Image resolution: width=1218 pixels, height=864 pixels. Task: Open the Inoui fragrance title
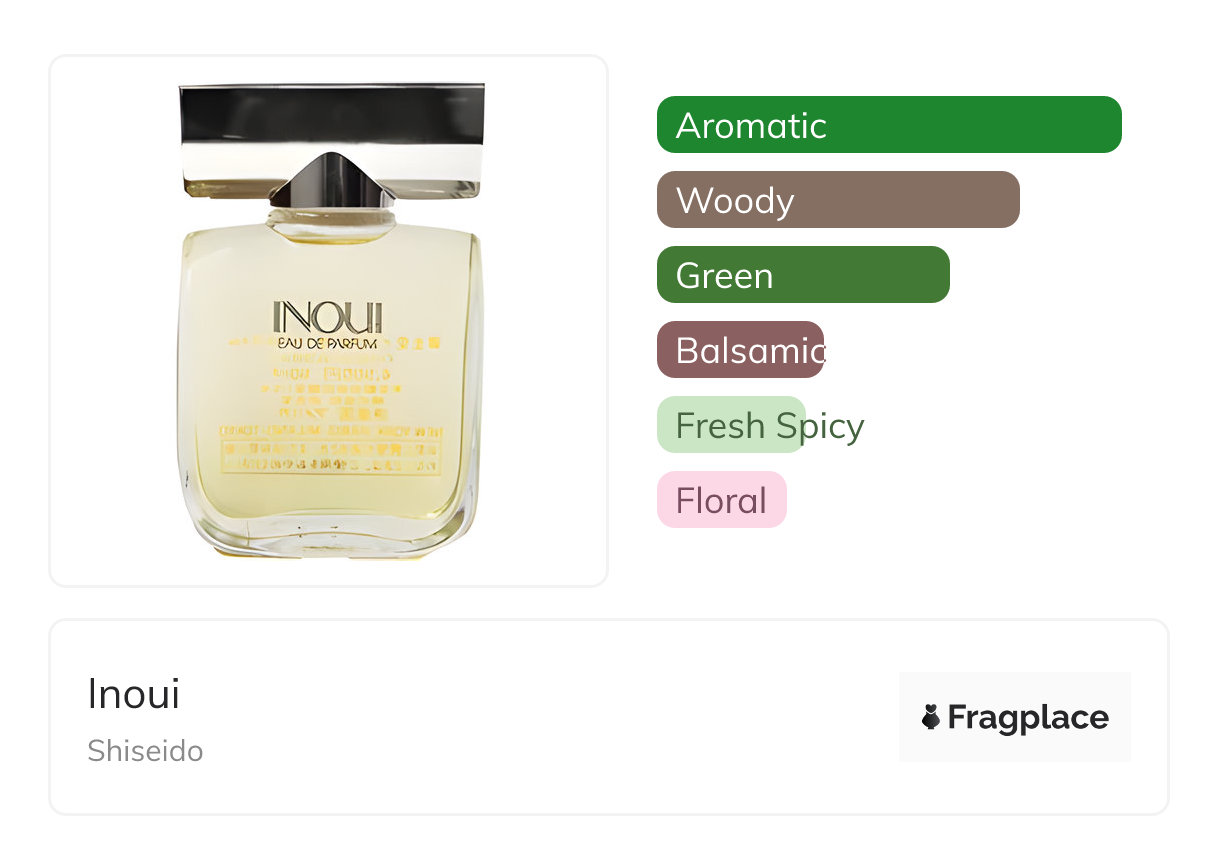click(134, 694)
